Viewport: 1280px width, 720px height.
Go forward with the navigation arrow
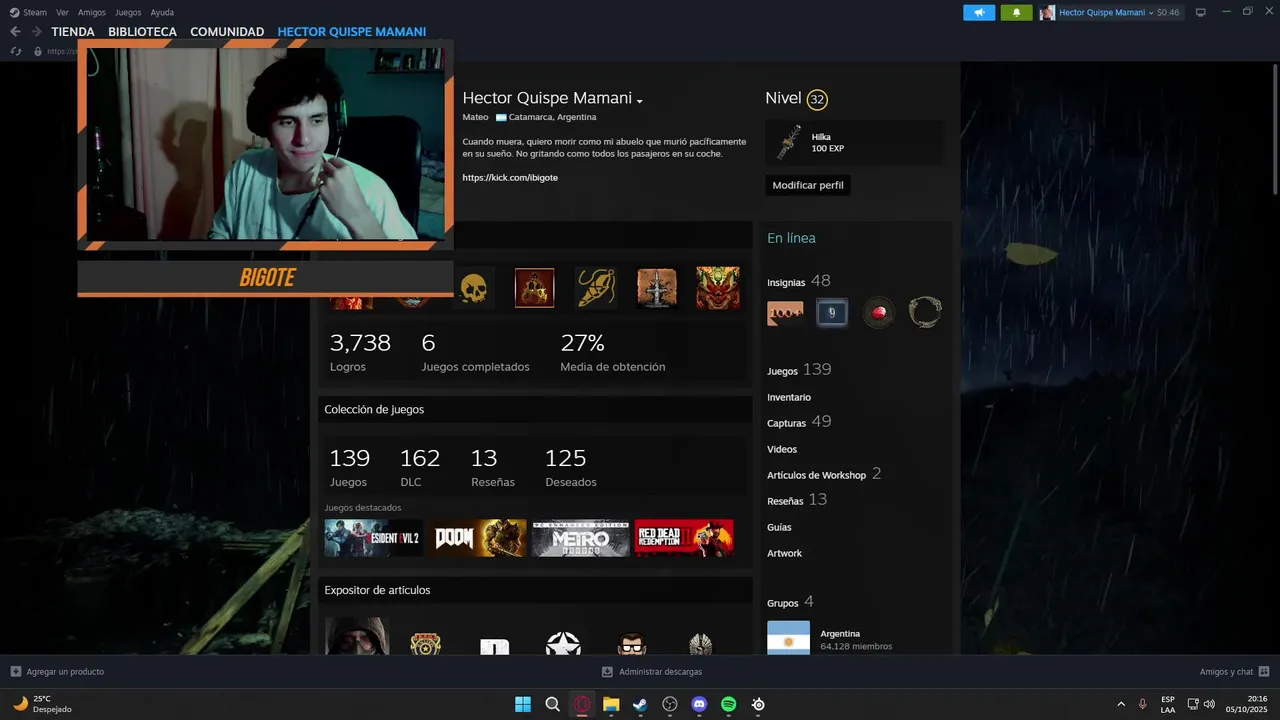[36, 32]
